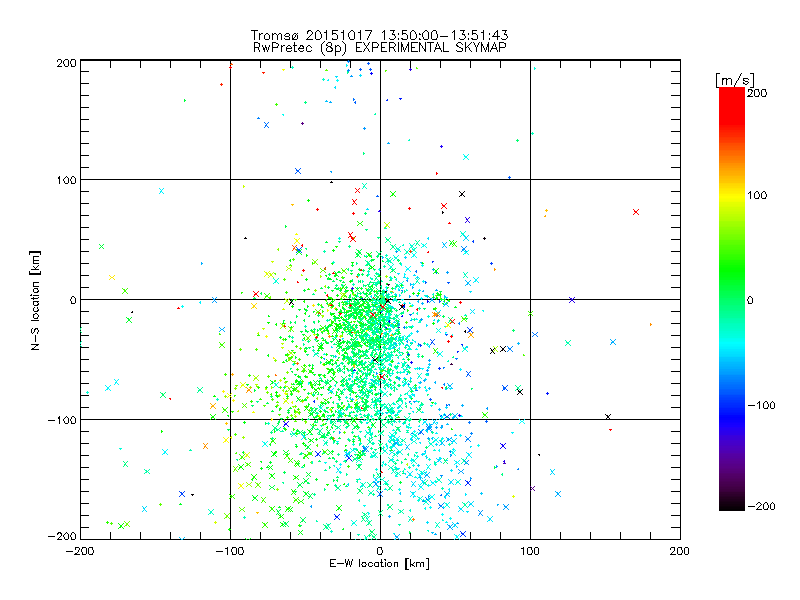
Task: Click the red region of the velocity colorbar
Action: 732,105
